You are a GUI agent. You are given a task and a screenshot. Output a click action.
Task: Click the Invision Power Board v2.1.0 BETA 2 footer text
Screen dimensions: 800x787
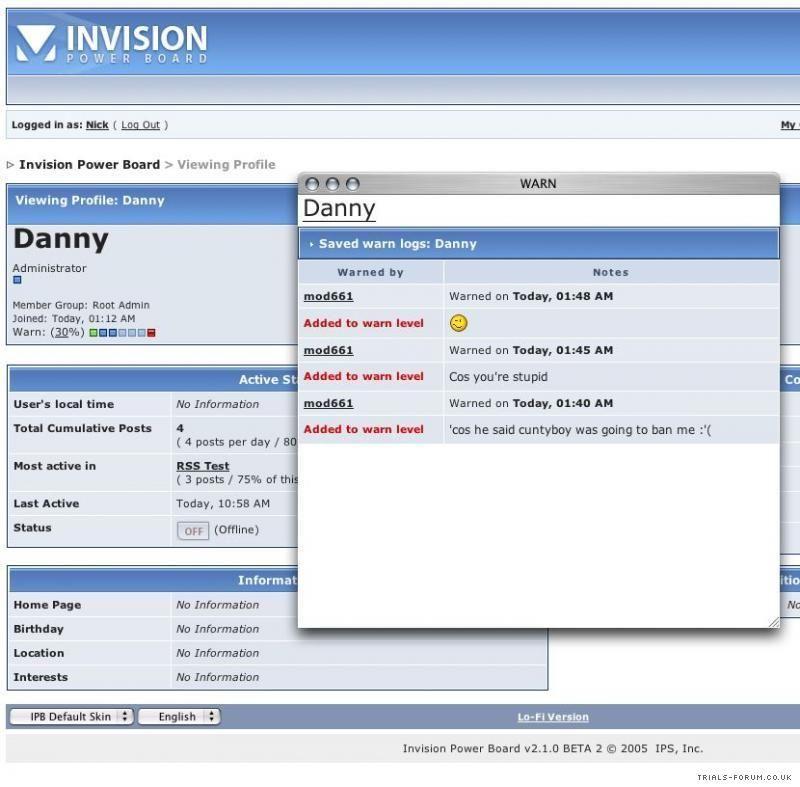point(502,749)
